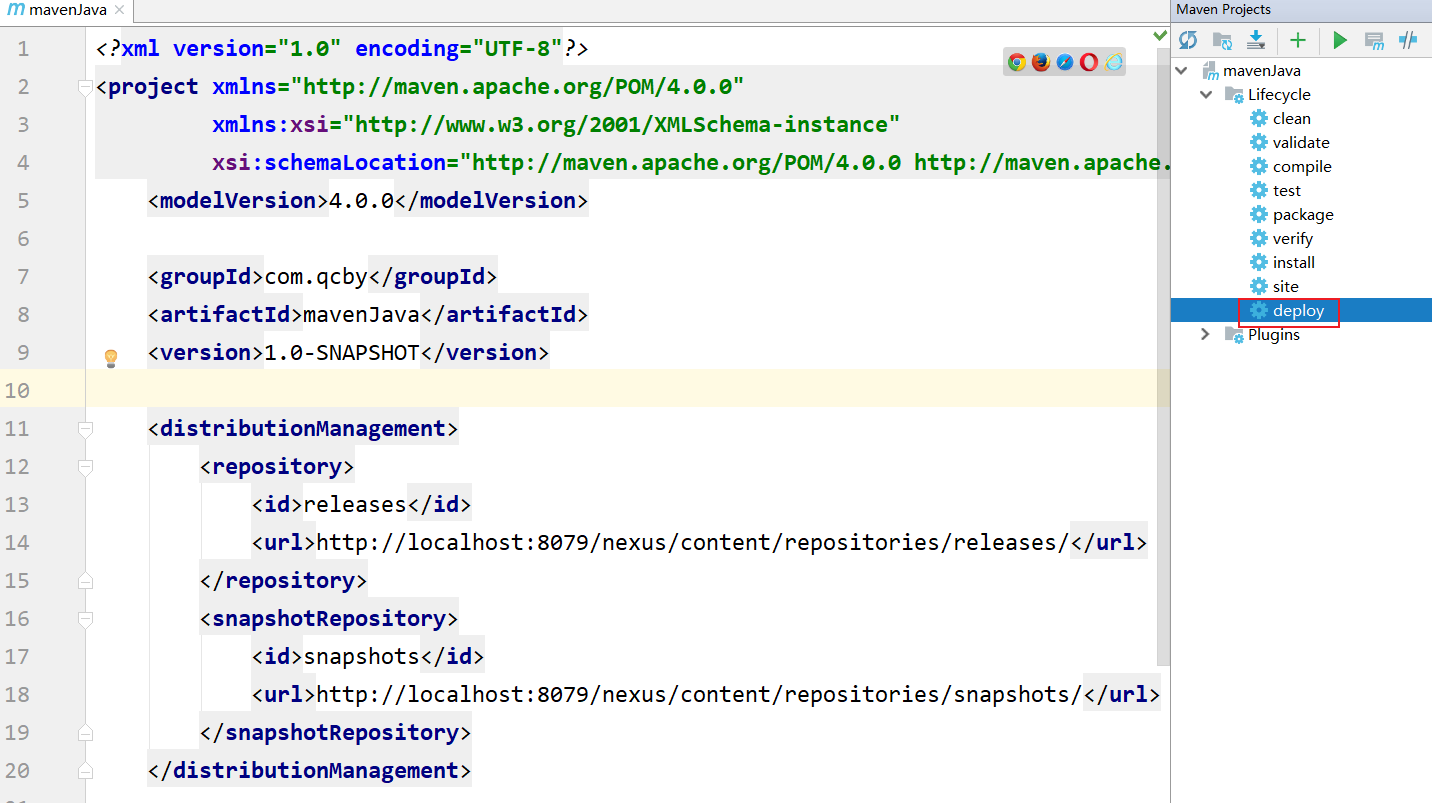Fold repository block at line 12
This screenshot has width=1432, height=803.
pyautogui.click(x=85, y=467)
